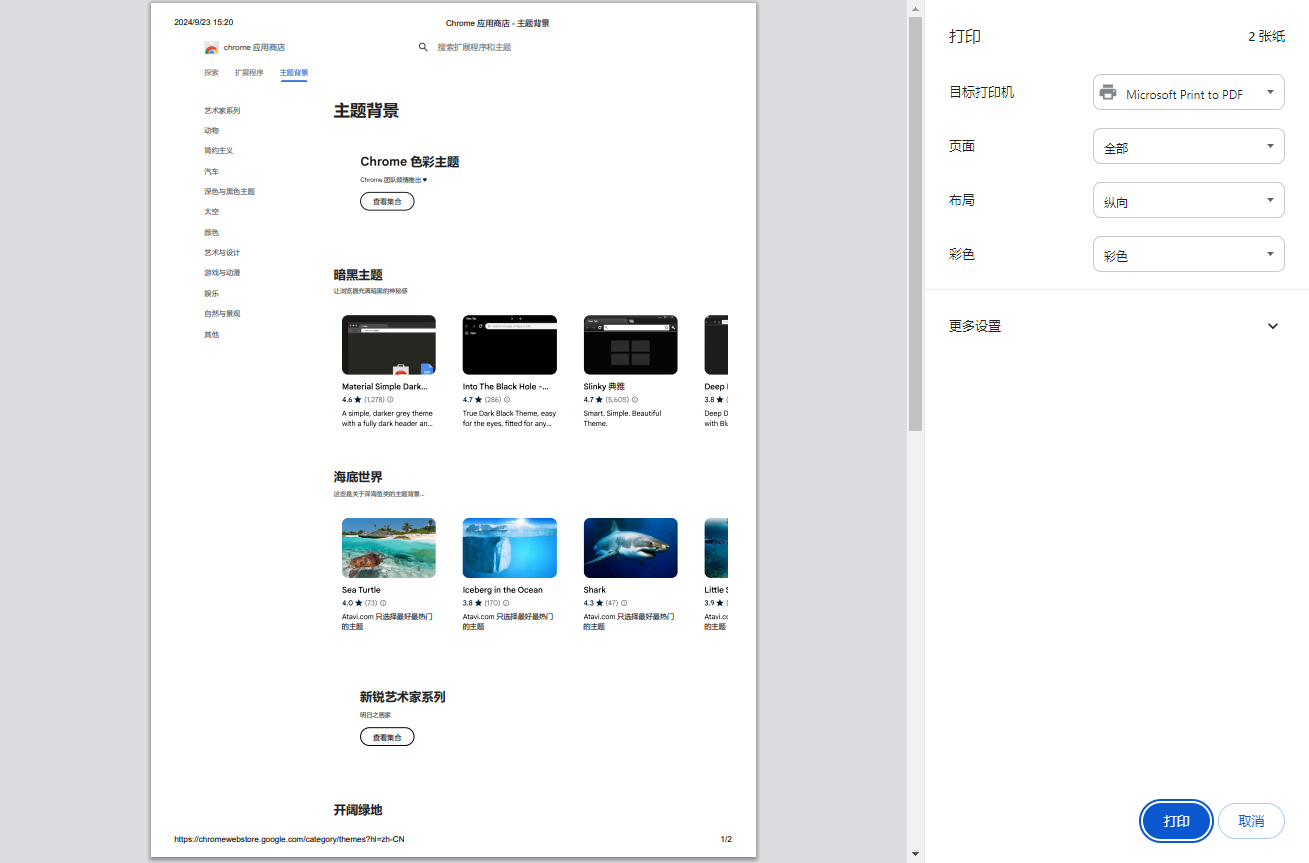1309x863 pixels.
Task: Click Shark theme thumbnail
Action: pyautogui.click(x=631, y=548)
